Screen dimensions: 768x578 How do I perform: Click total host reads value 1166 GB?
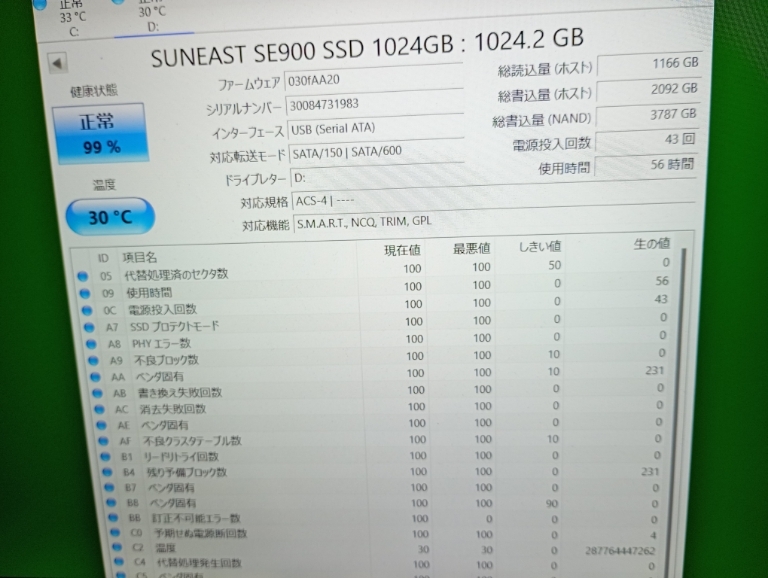click(649, 64)
